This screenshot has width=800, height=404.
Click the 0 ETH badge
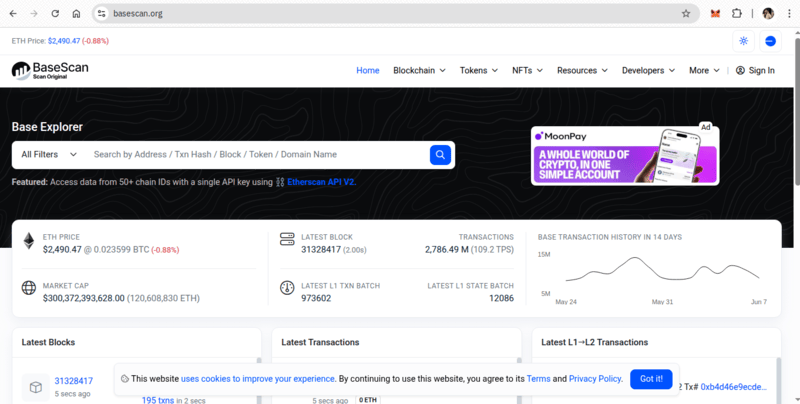[368, 400]
